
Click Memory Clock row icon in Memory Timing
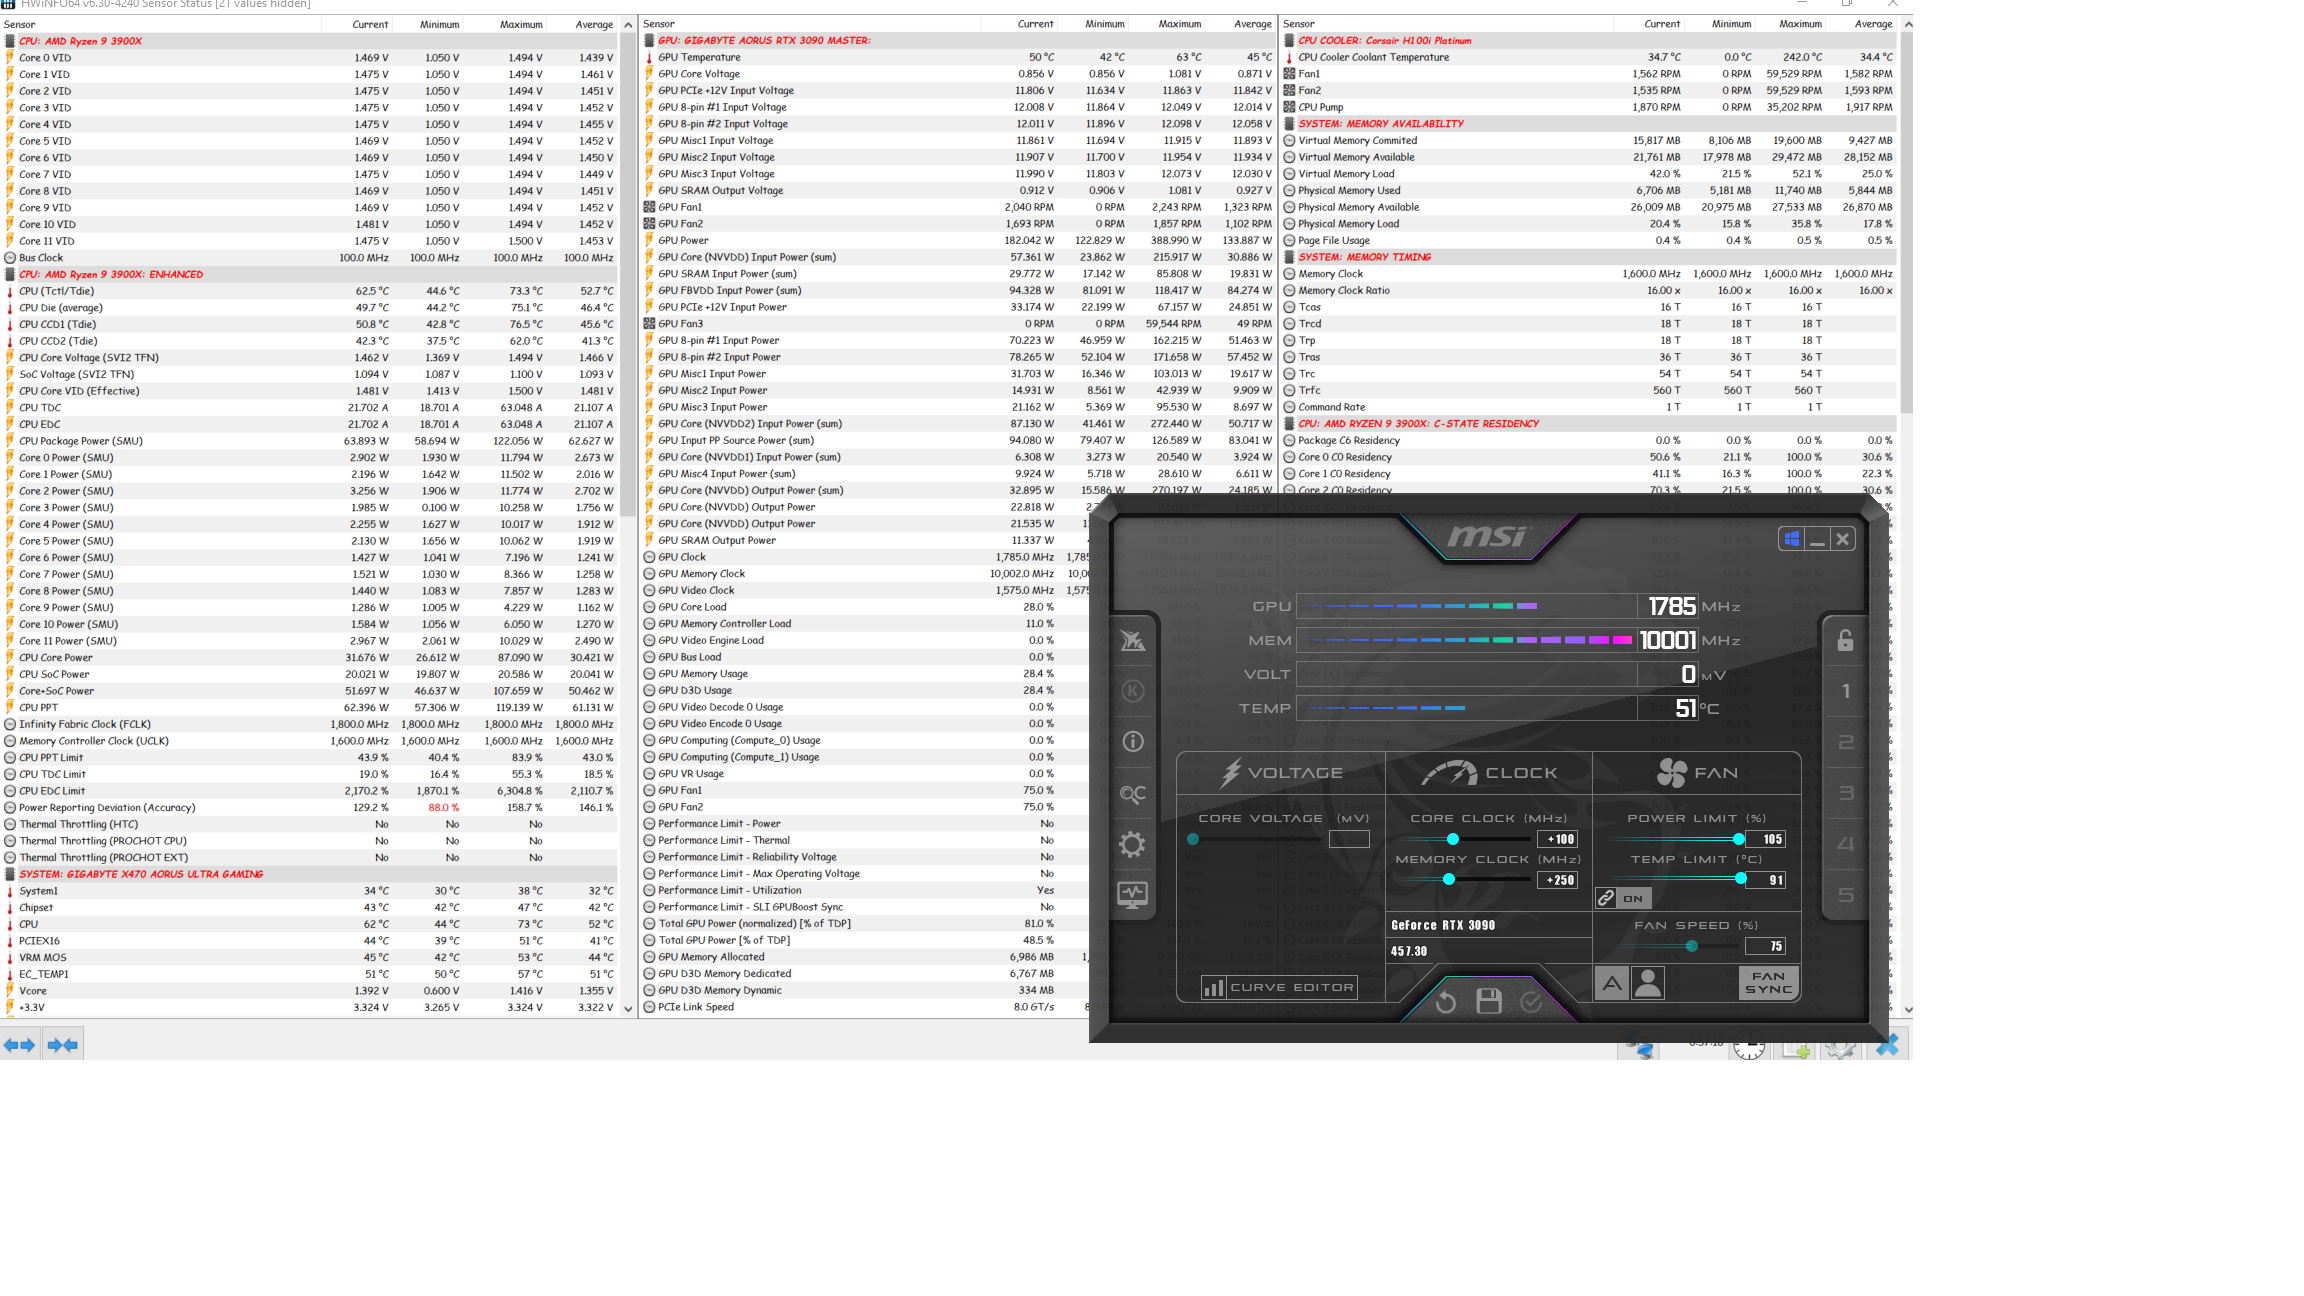point(1289,274)
